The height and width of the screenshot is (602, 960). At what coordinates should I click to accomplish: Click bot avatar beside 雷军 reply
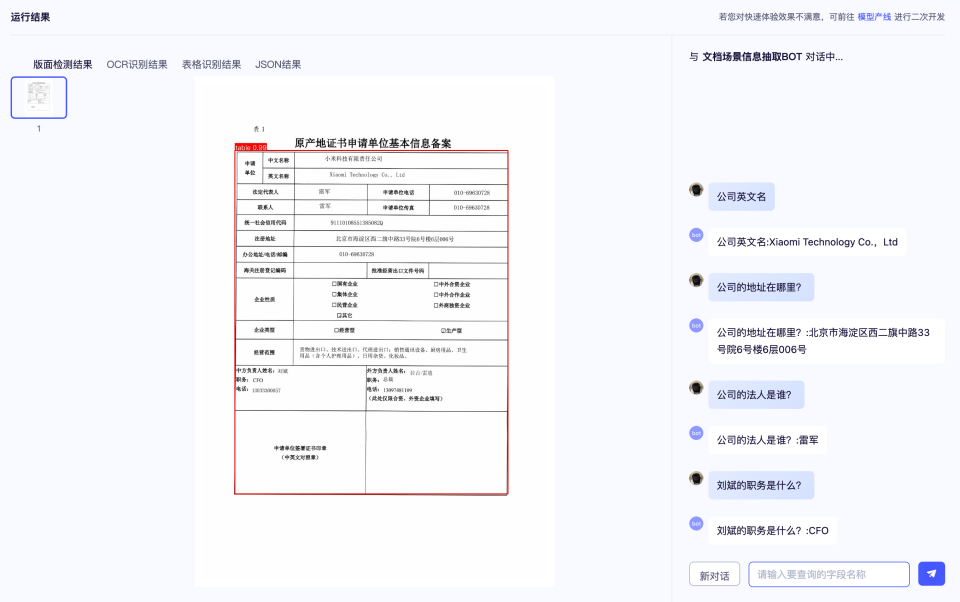696,433
